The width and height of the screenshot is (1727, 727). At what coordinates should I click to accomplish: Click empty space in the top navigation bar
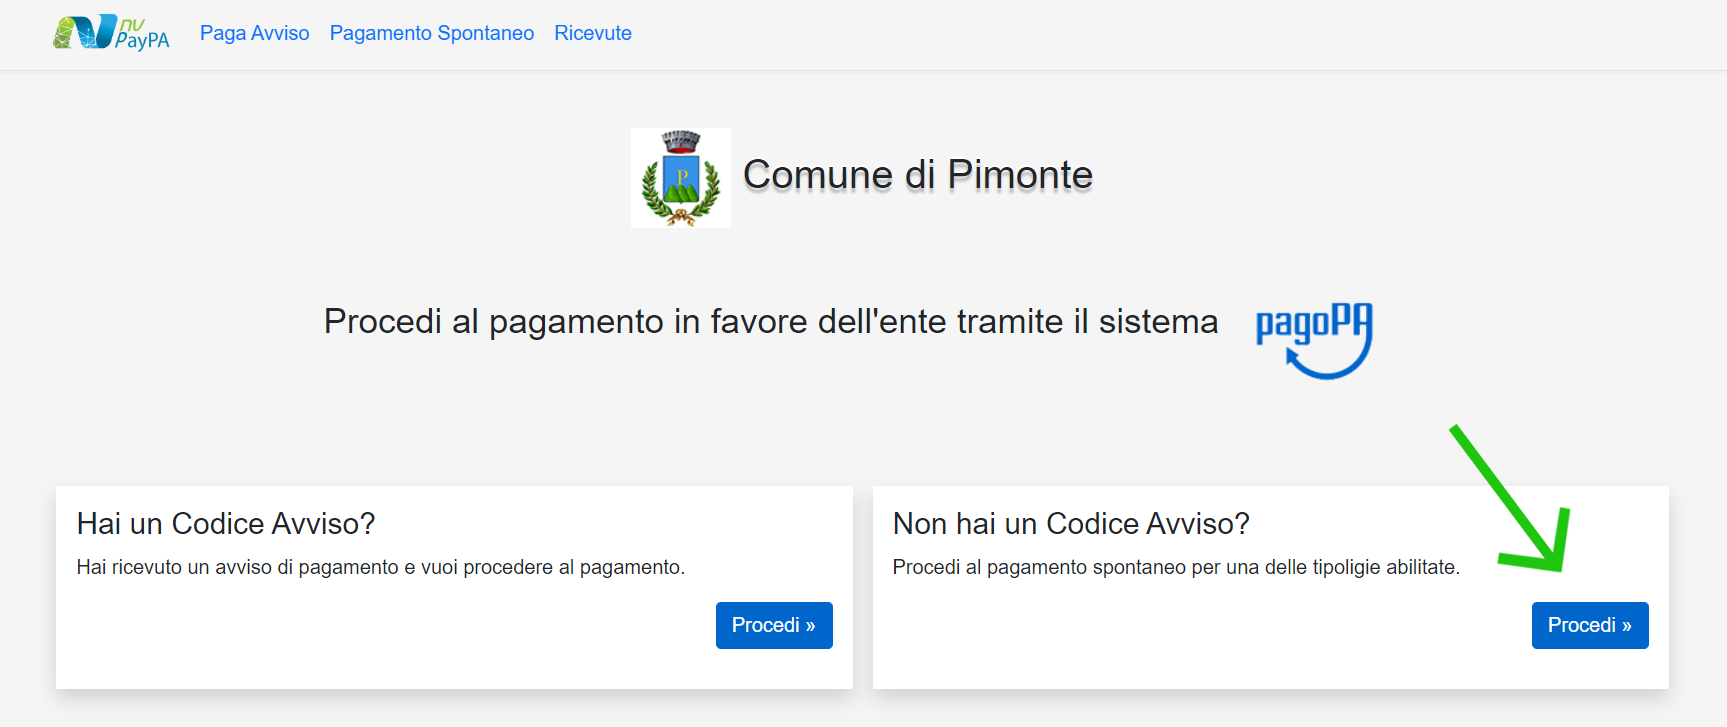1150,34
